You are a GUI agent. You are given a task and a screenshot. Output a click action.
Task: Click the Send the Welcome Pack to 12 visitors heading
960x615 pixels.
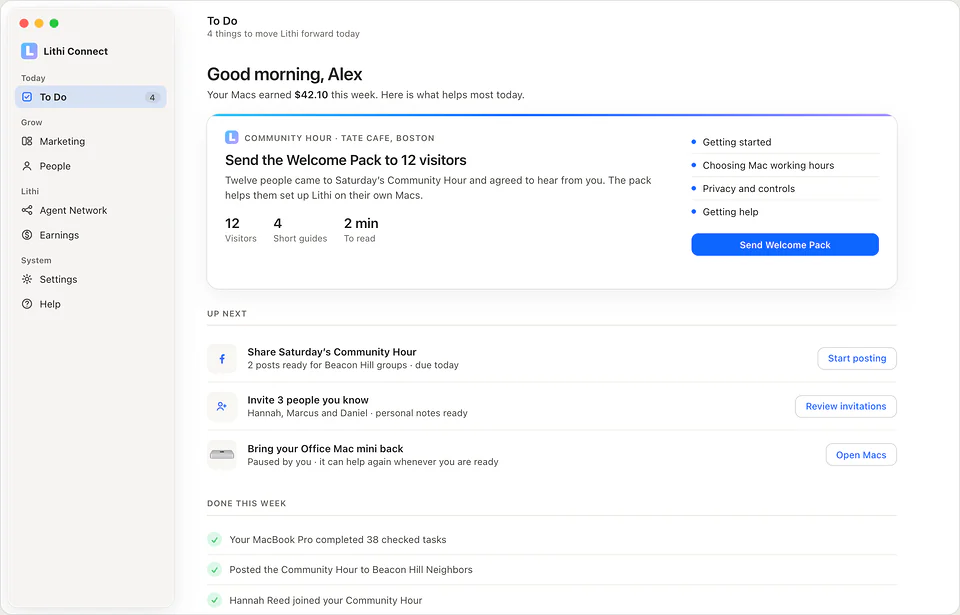point(345,160)
